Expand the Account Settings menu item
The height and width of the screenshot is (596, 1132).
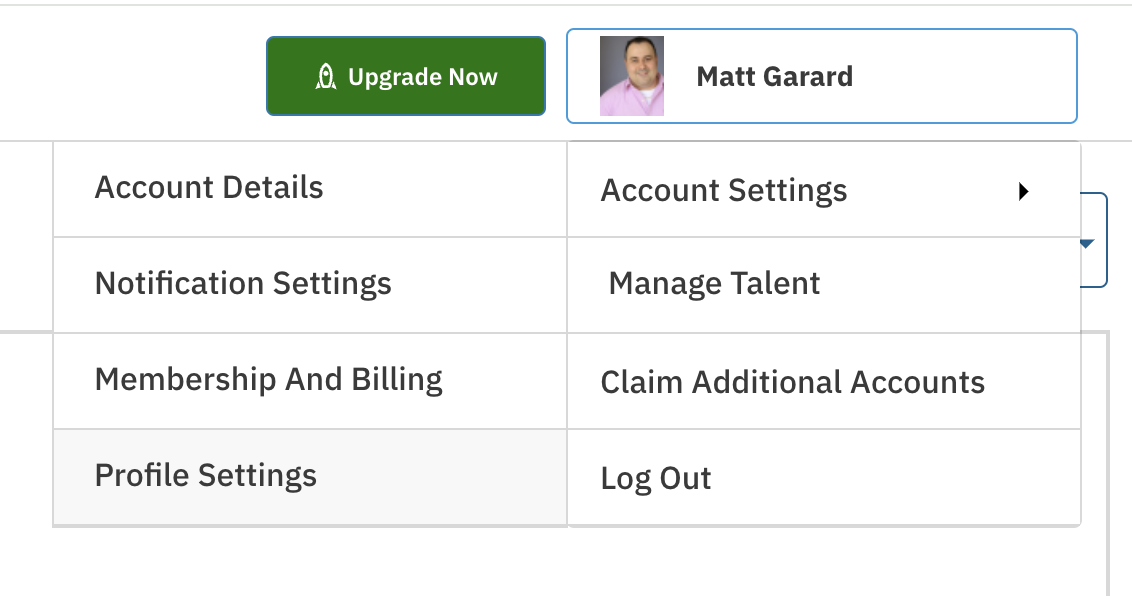point(824,189)
